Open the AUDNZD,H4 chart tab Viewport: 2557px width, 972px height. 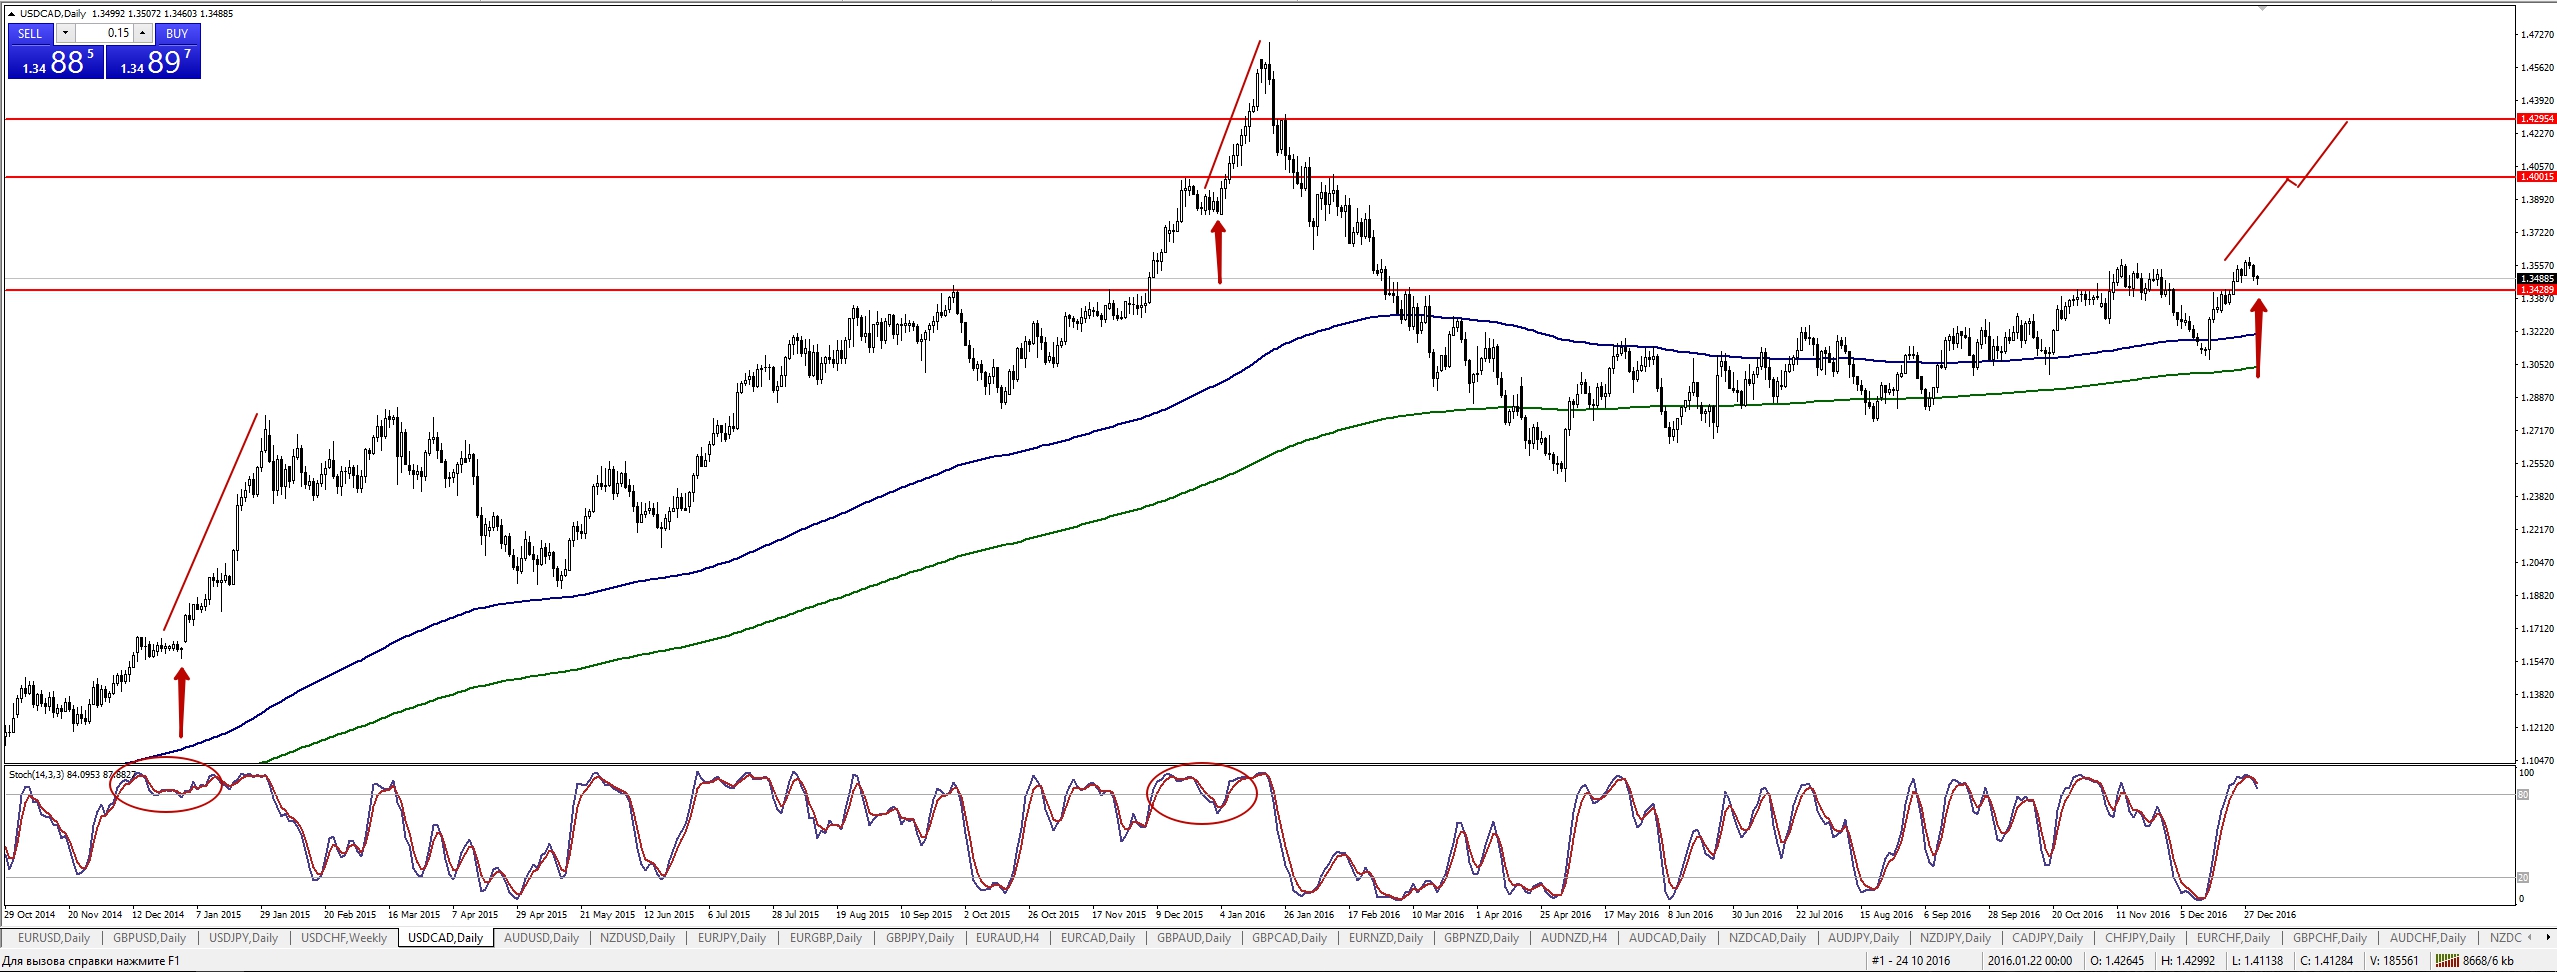pos(1574,938)
